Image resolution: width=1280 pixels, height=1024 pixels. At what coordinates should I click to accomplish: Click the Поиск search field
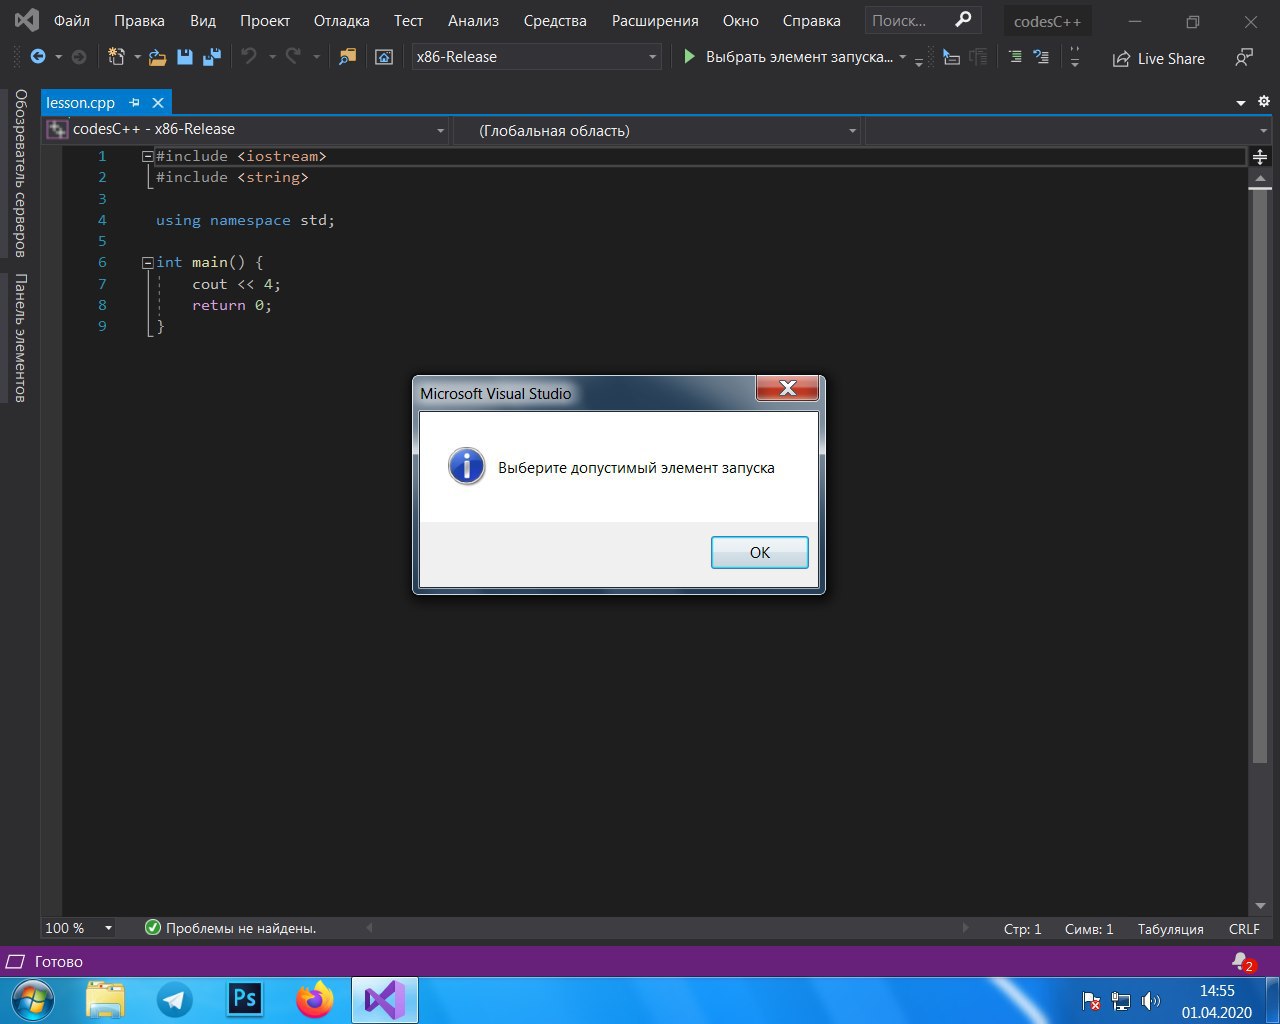[x=922, y=20]
